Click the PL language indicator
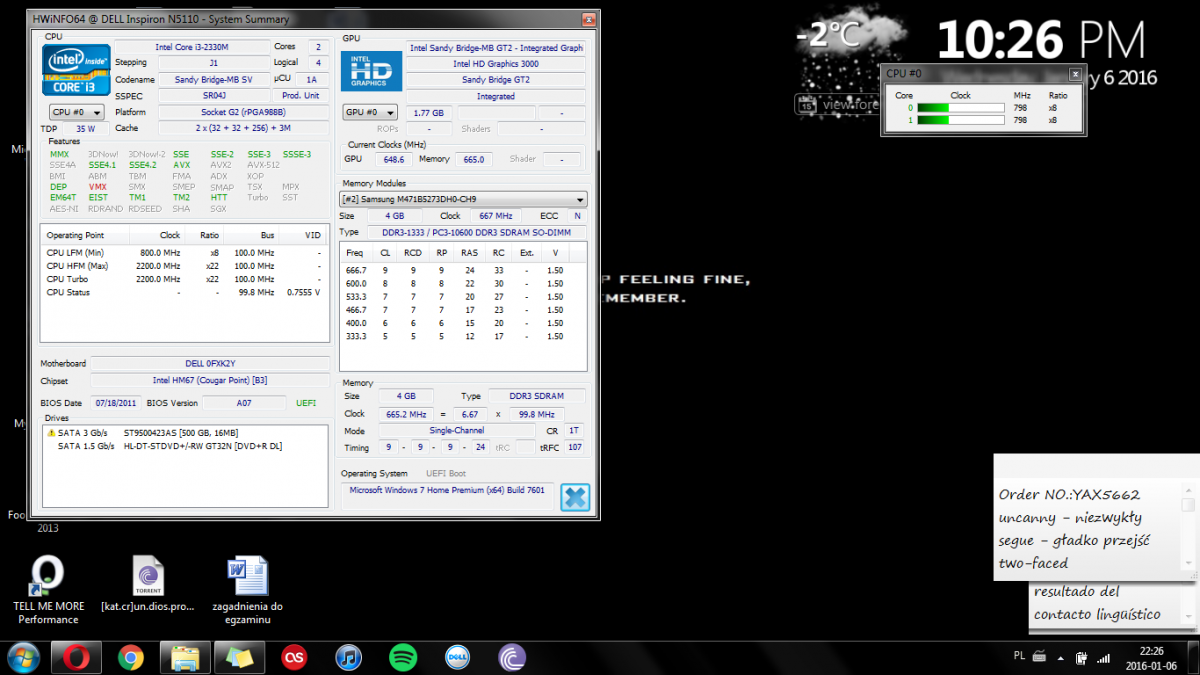The image size is (1200, 675). (x=1019, y=656)
